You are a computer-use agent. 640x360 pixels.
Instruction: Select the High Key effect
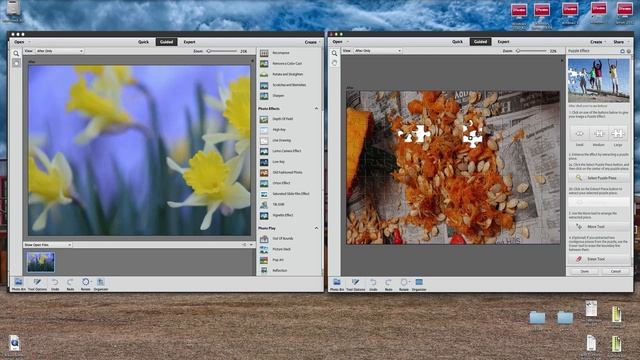tap(279, 129)
